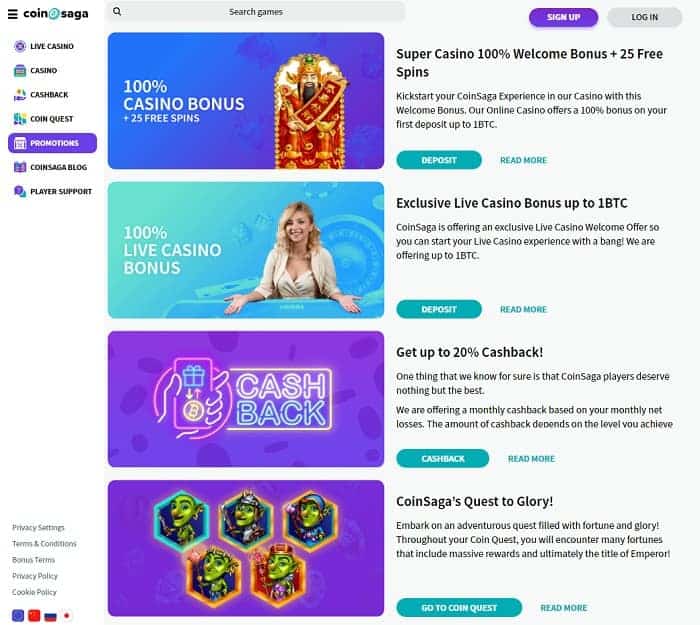Switch language with the Chinese flag
This screenshot has width=700, height=625.
pos(34,616)
